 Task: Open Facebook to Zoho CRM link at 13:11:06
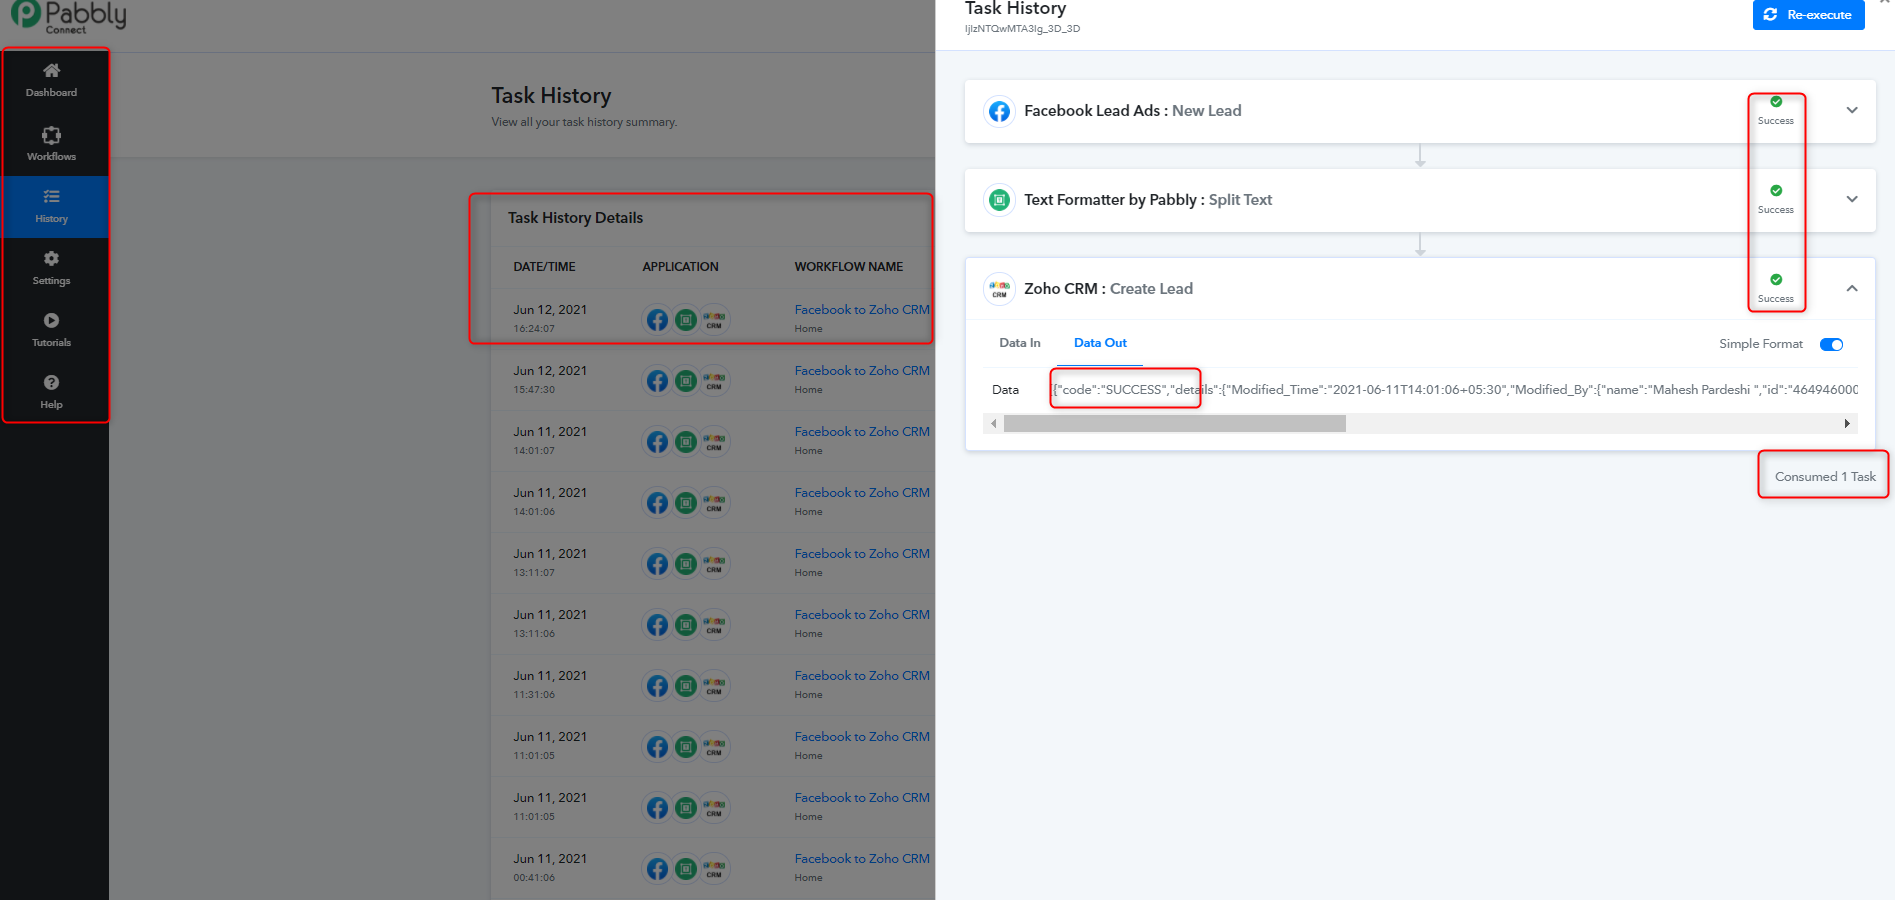[862, 615]
